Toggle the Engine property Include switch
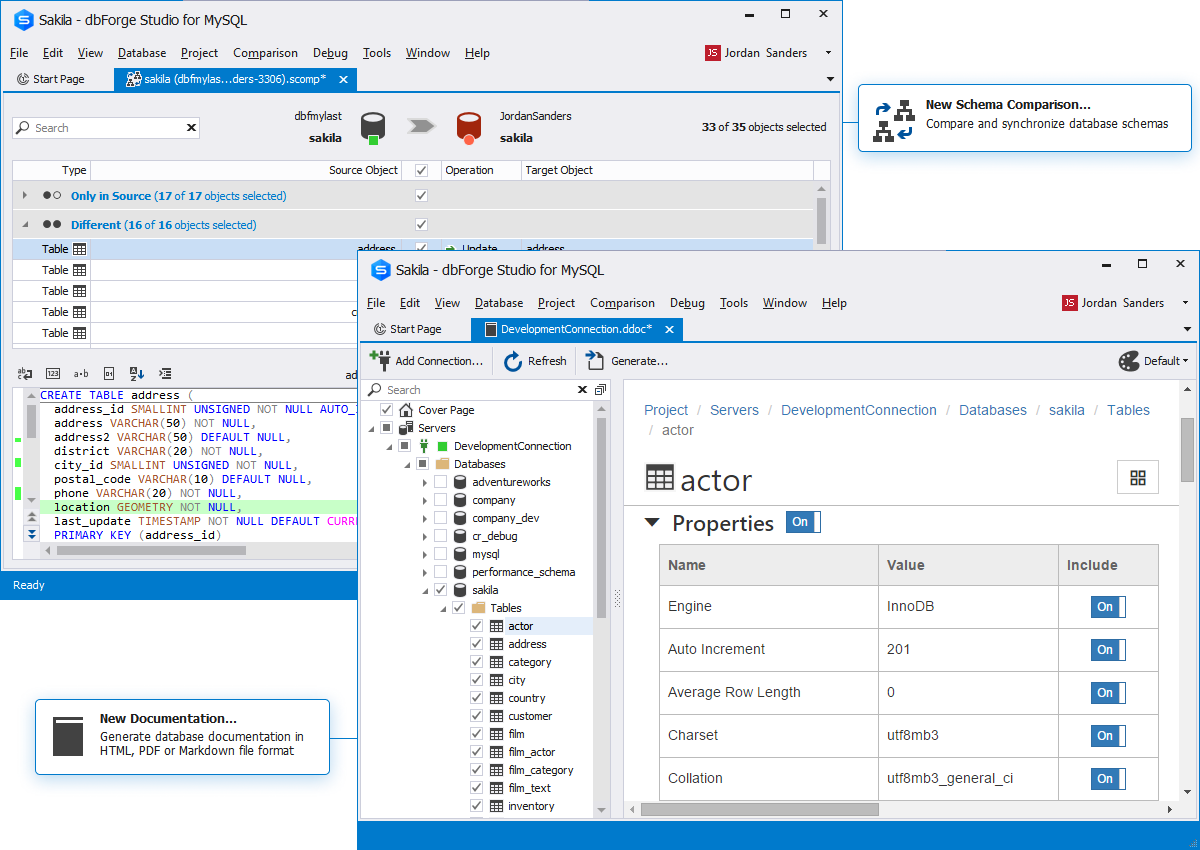The height and width of the screenshot is (850, 1200). click(1106, 606)
